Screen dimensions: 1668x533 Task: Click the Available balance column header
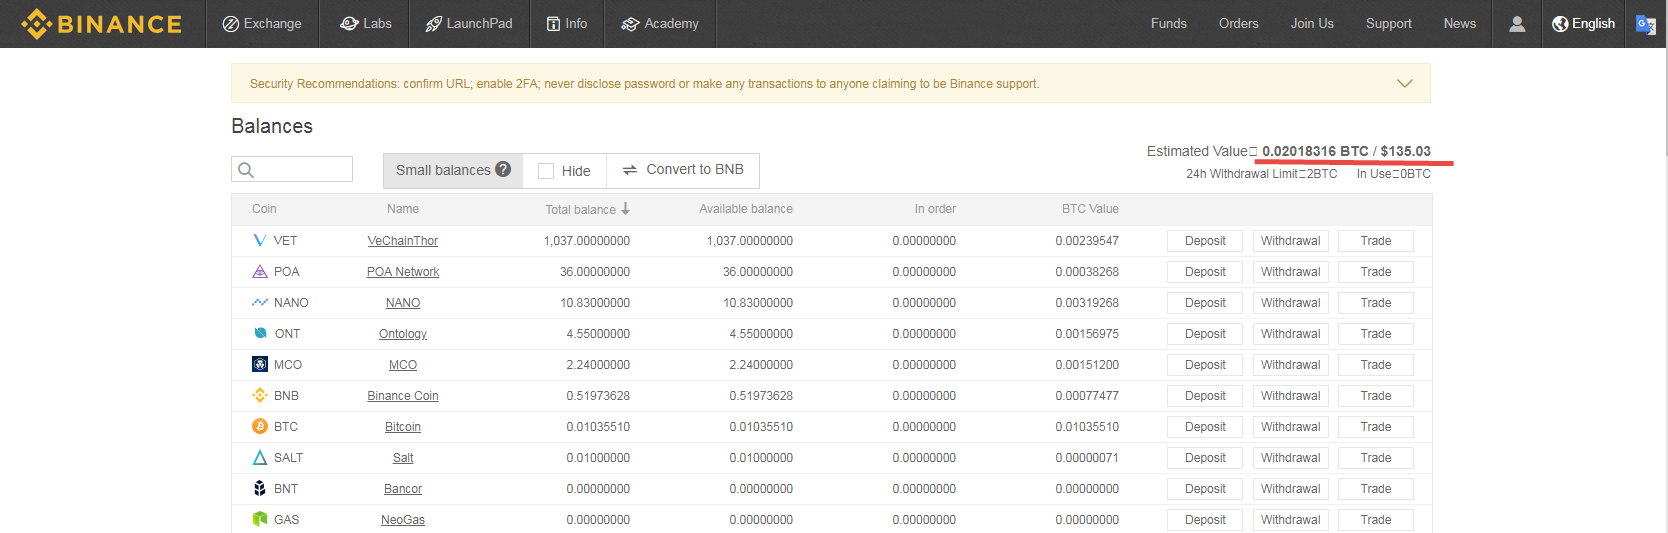746,209
